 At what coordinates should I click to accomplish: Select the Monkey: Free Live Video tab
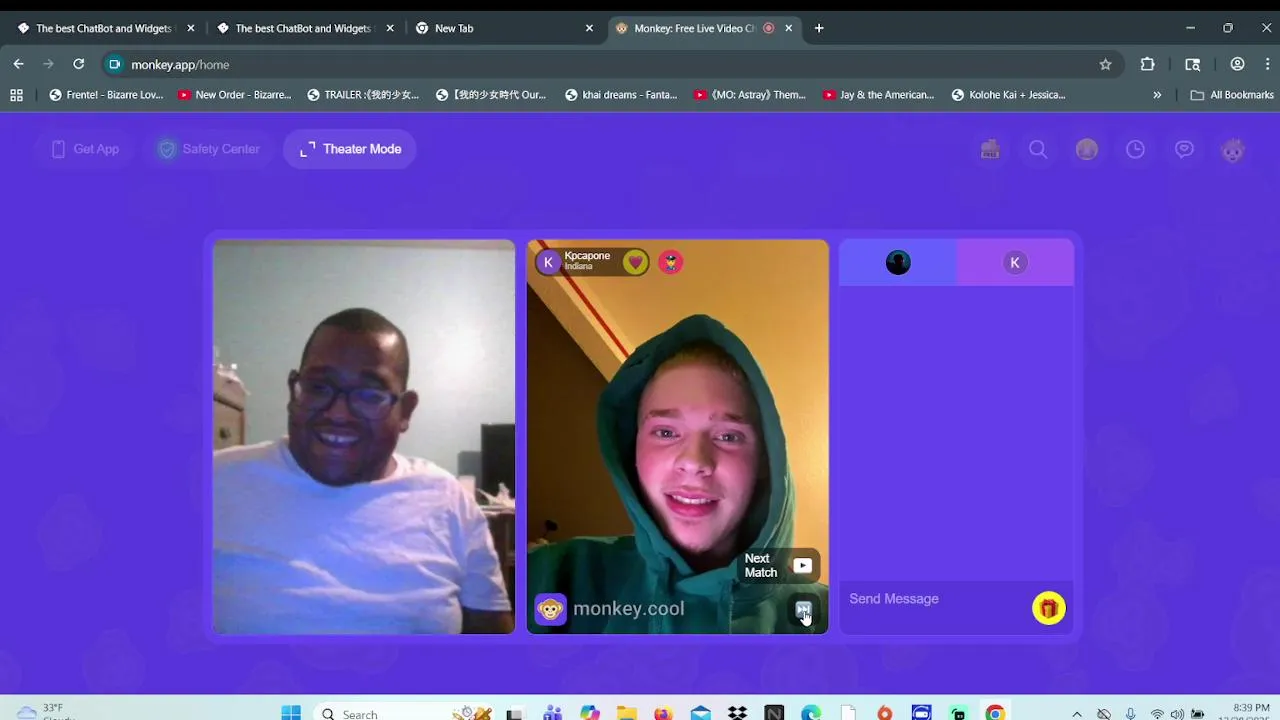[x=704, y=28]
